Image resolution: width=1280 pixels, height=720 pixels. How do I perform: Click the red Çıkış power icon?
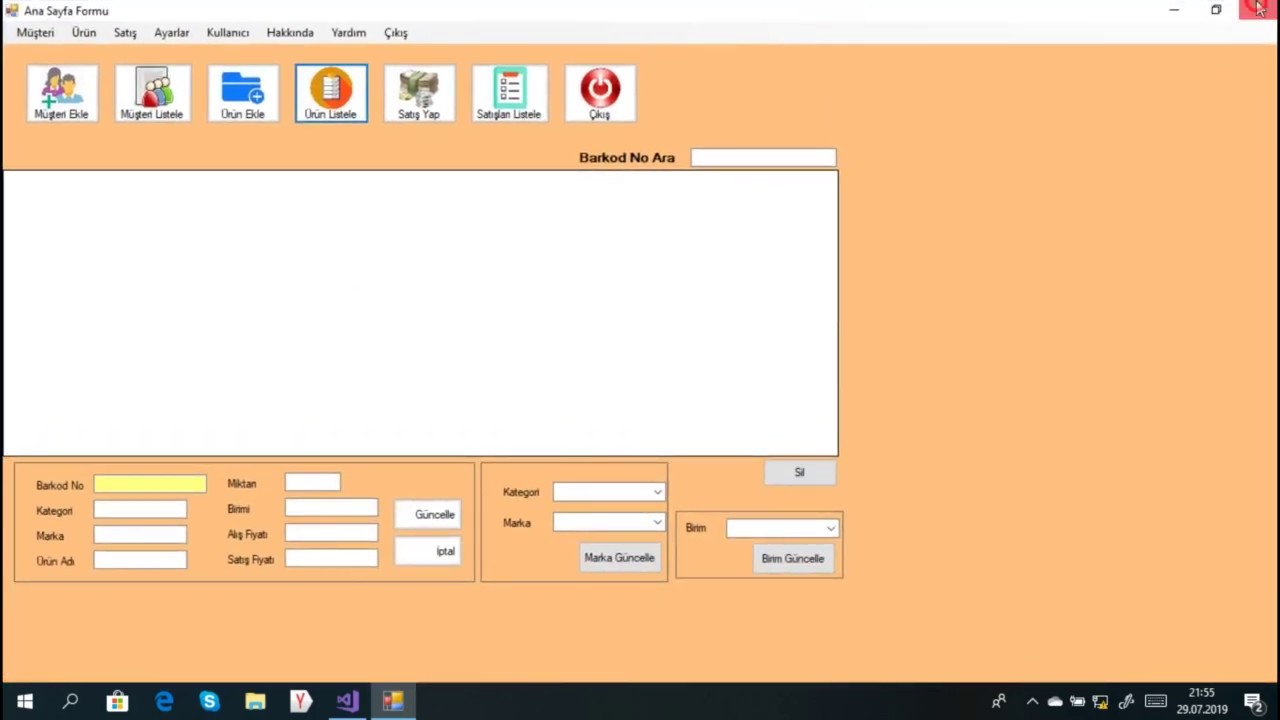(x=600, y=93)
